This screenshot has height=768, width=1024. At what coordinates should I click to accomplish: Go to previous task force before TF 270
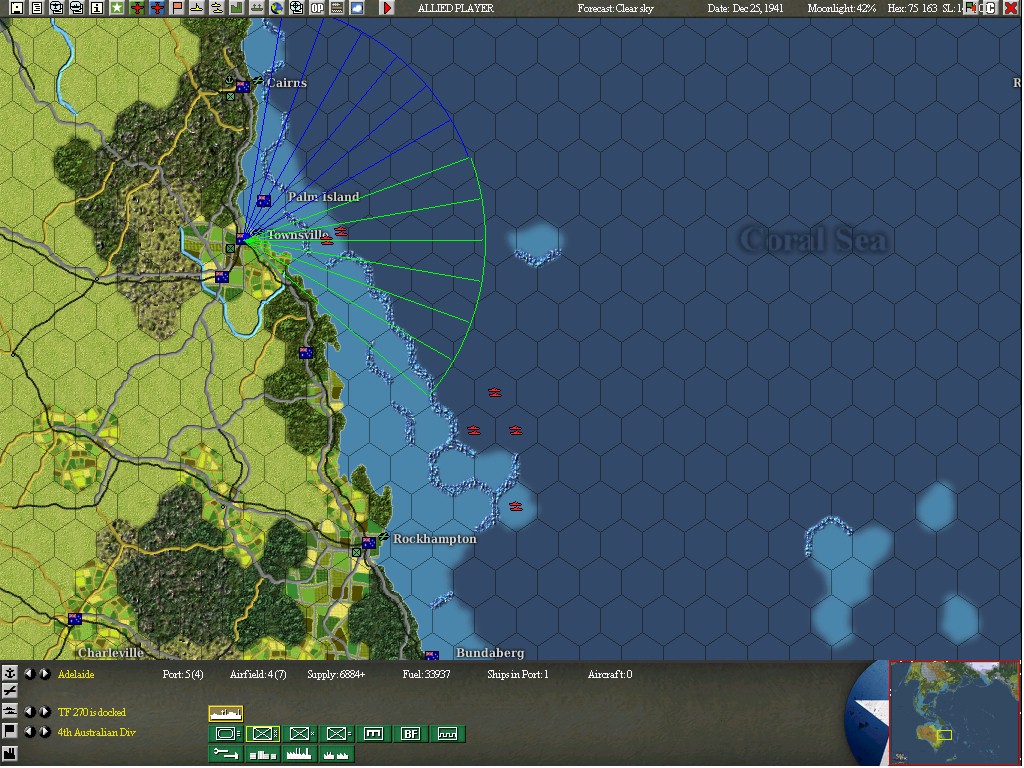[29, 711]
